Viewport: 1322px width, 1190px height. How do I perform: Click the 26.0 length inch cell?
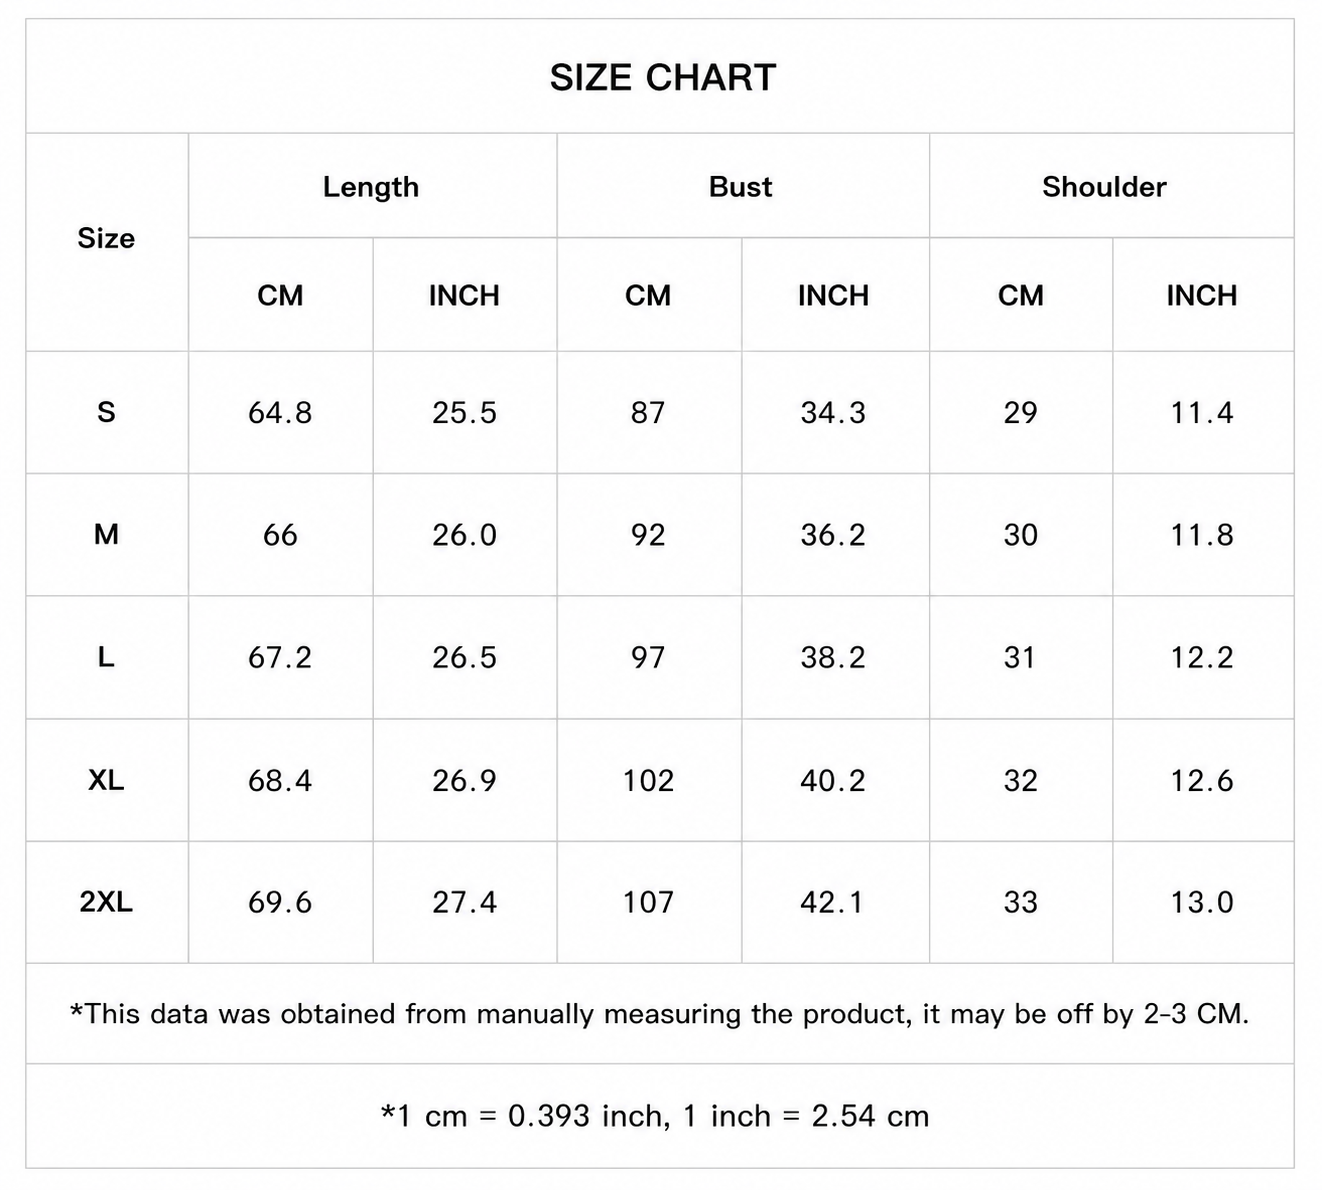pos(464,535)
